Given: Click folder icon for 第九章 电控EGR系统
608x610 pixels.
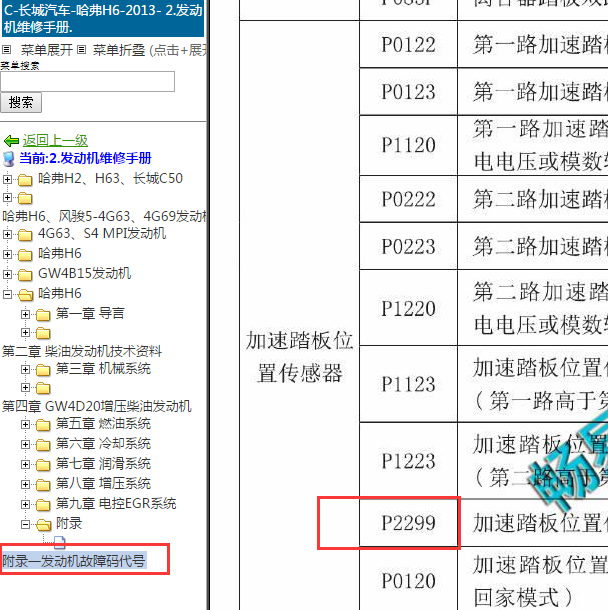Looking at the screenshot, I should [x=43, y=505].
